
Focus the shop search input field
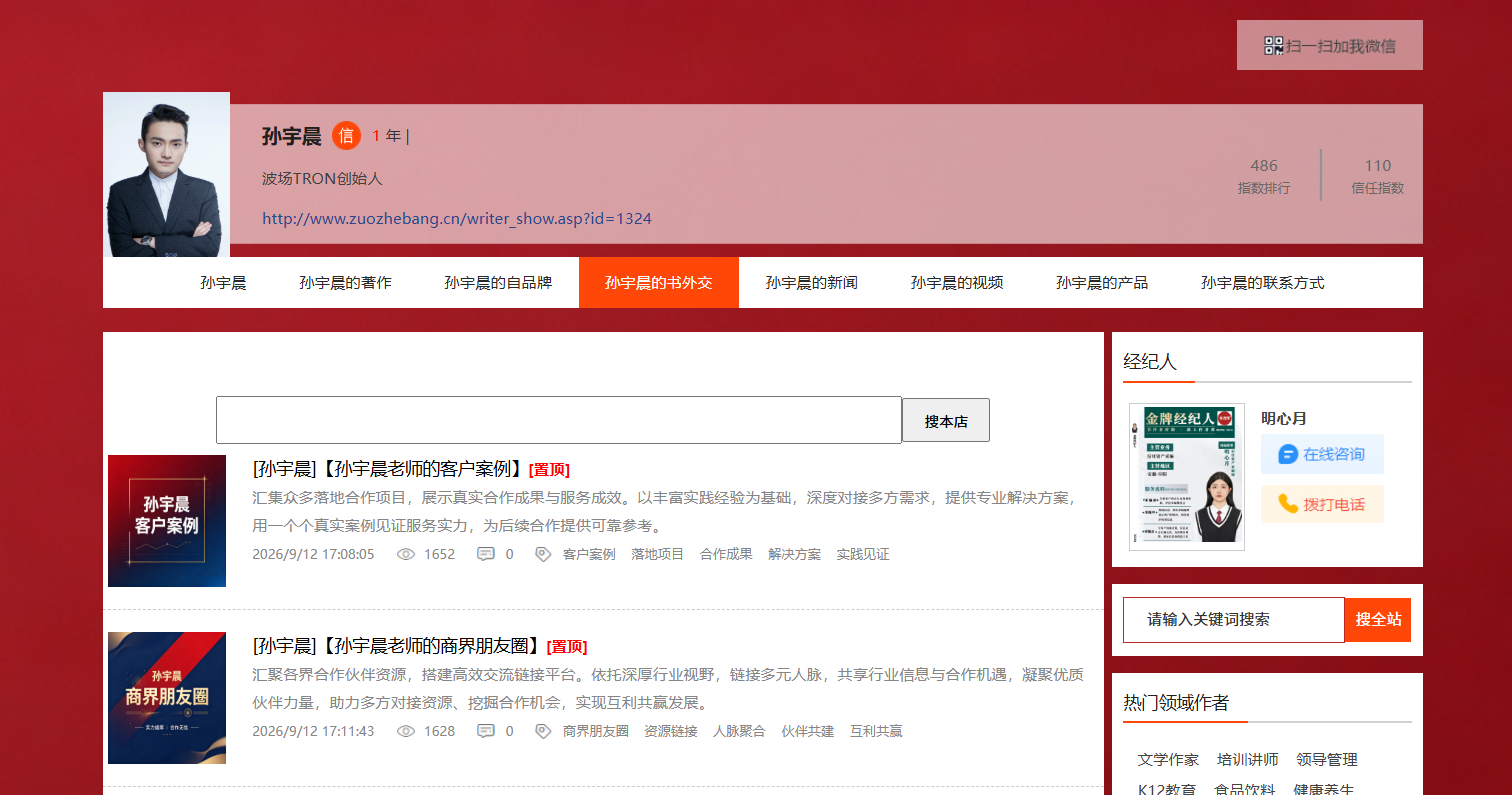[x=559, y=420]
